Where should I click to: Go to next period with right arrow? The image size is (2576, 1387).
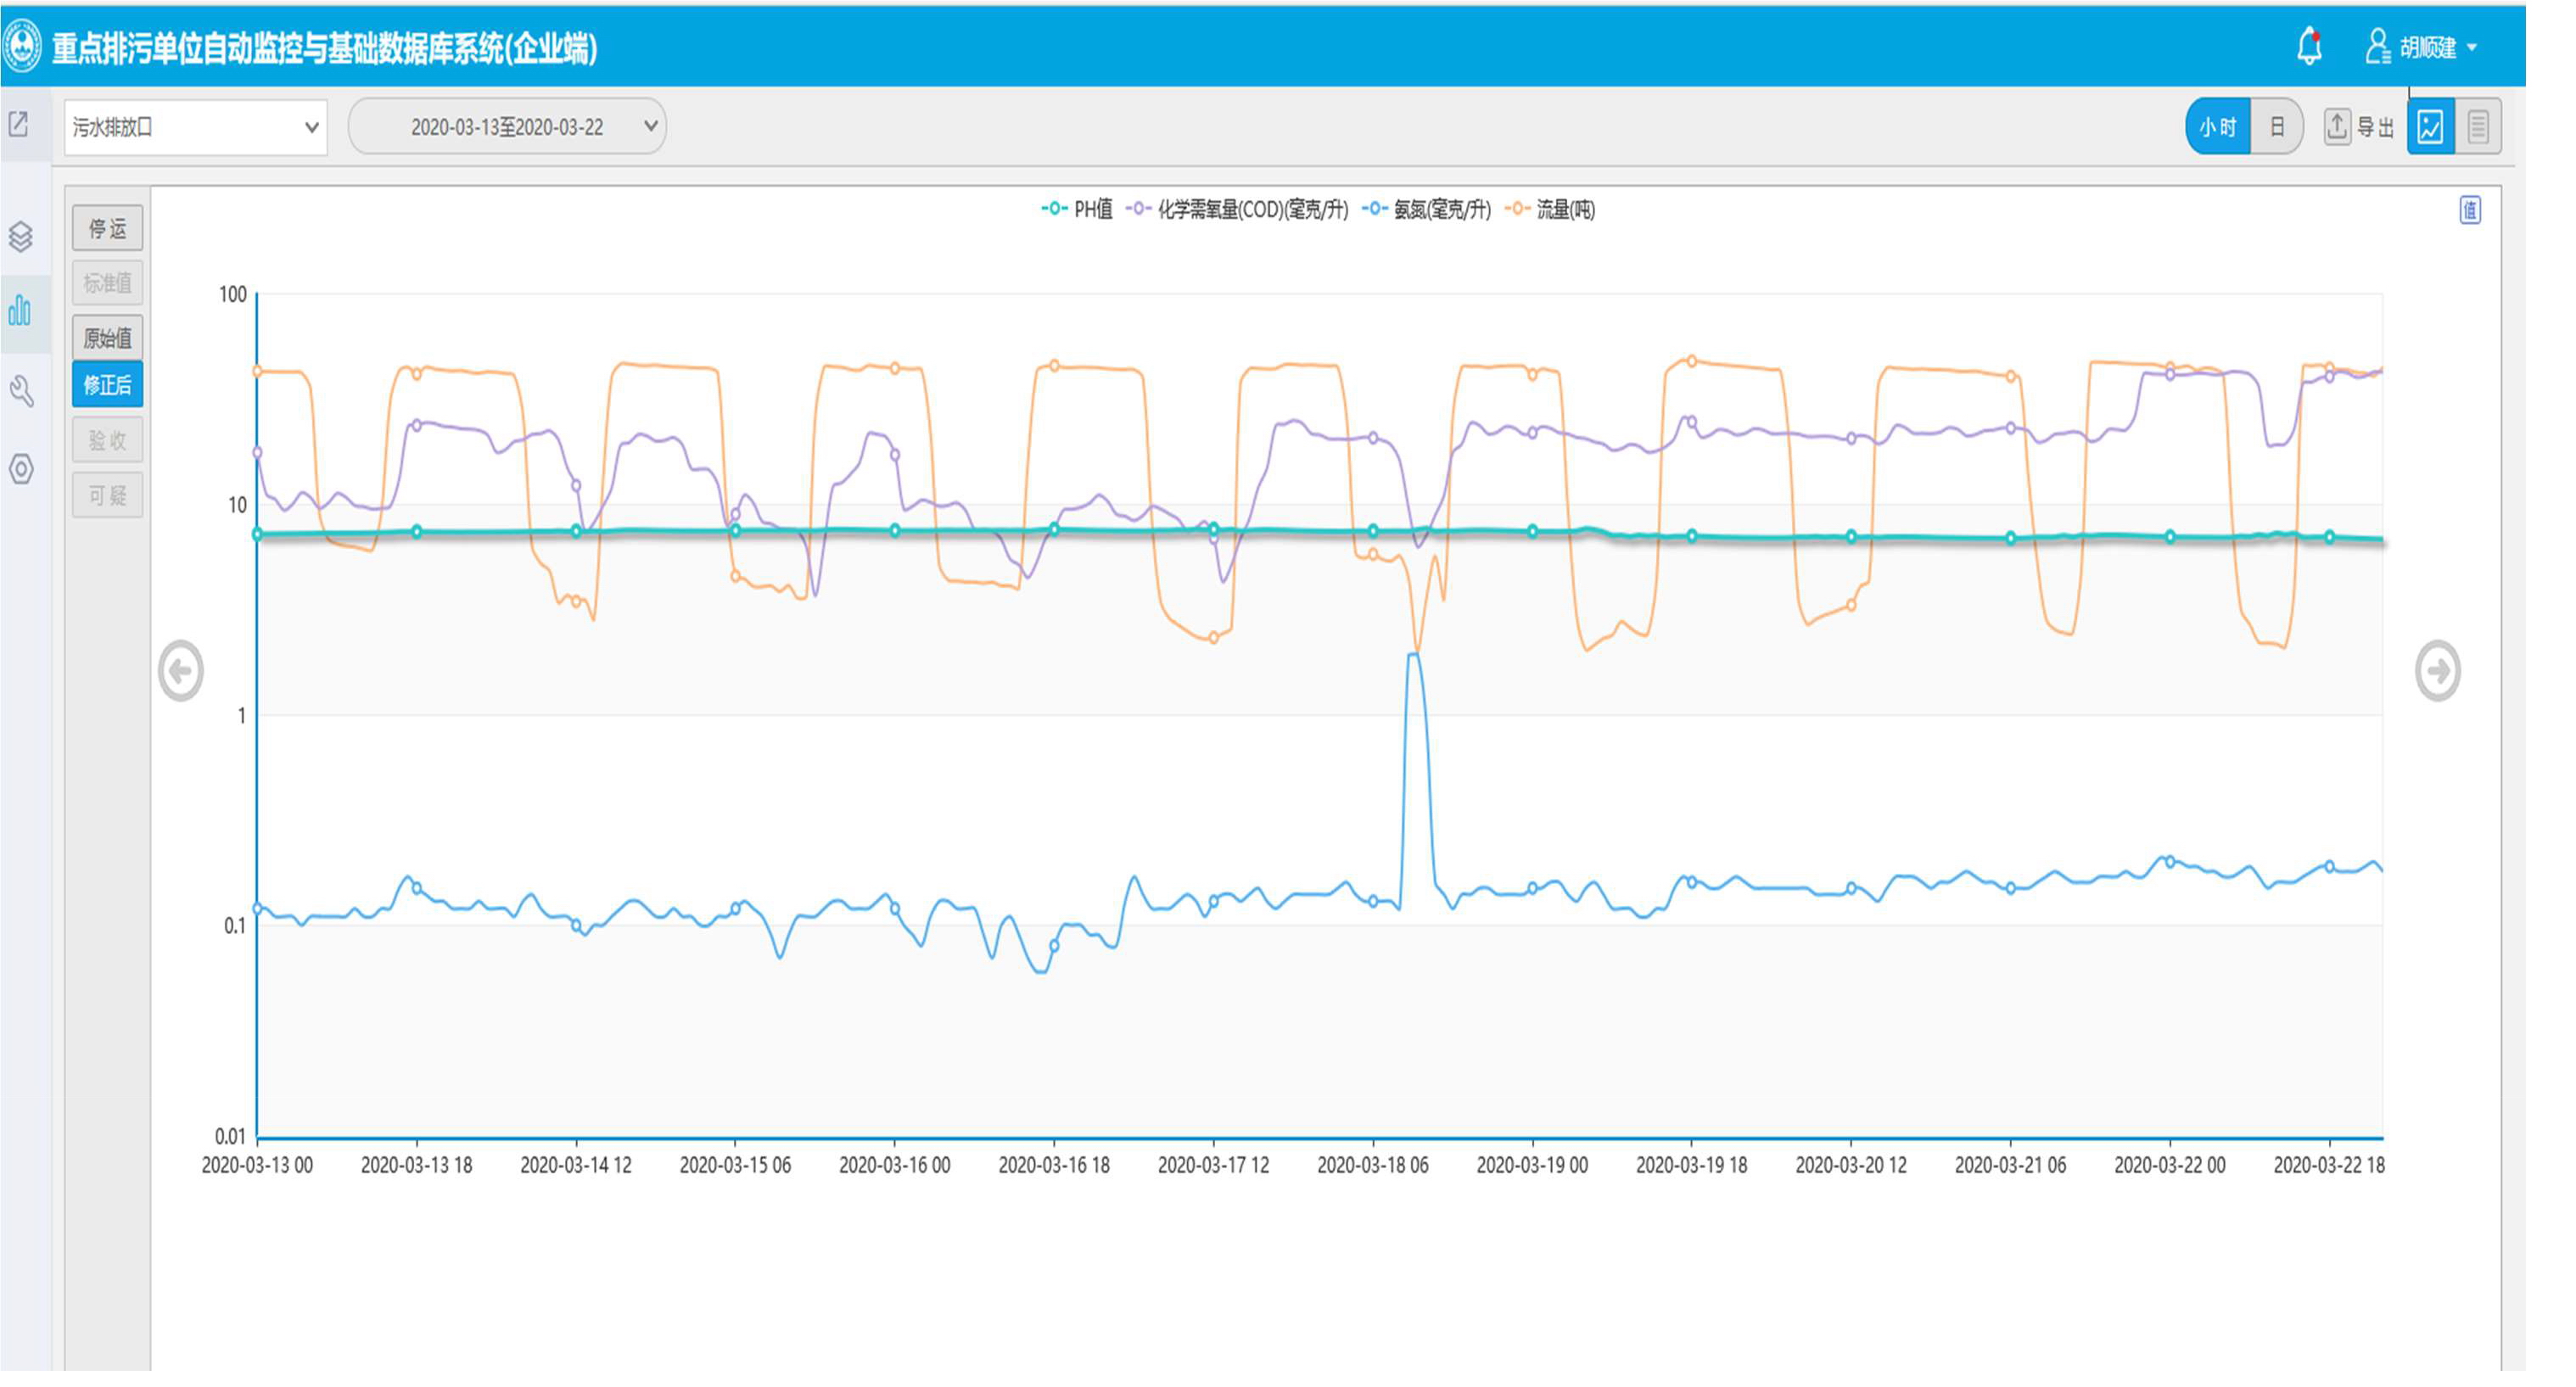click(2437, 670)
